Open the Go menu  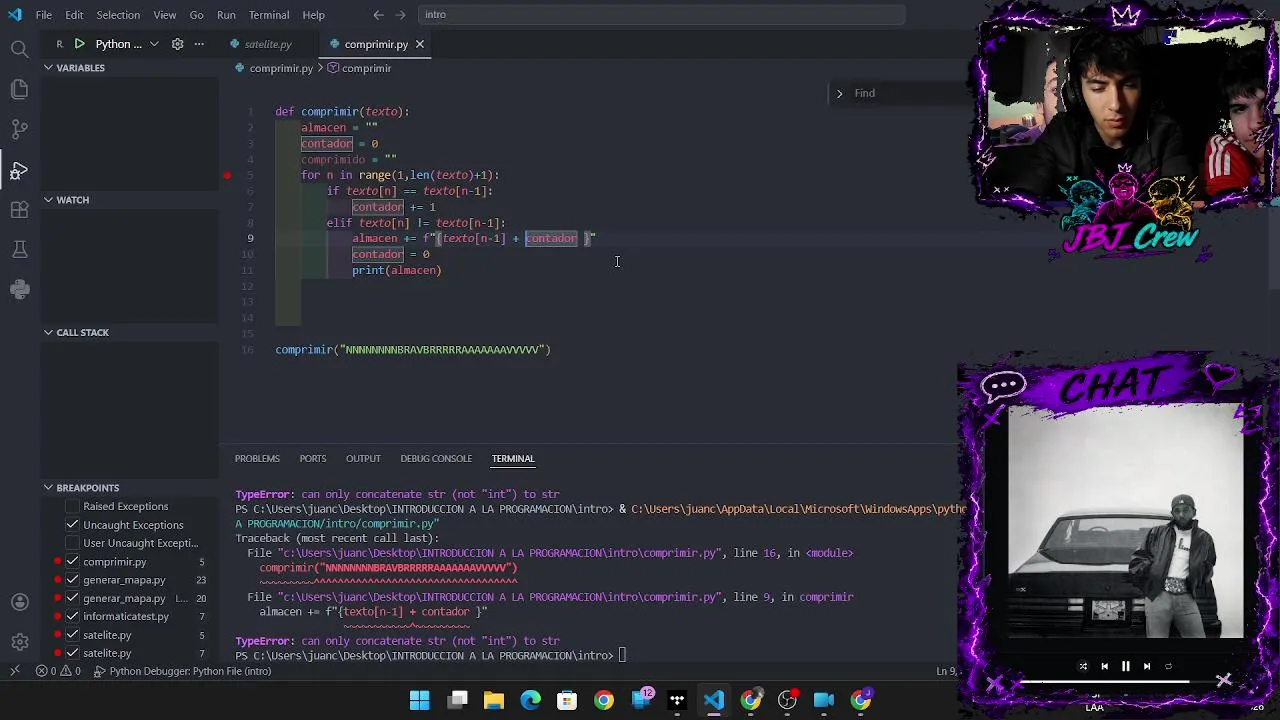coord(196,15)
